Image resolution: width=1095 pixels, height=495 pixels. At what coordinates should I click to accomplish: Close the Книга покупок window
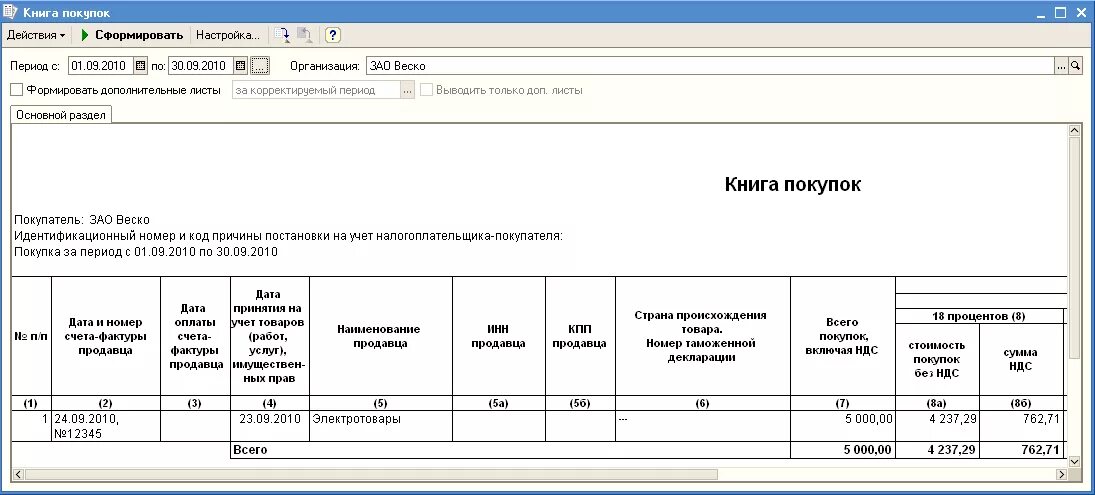1079,13
